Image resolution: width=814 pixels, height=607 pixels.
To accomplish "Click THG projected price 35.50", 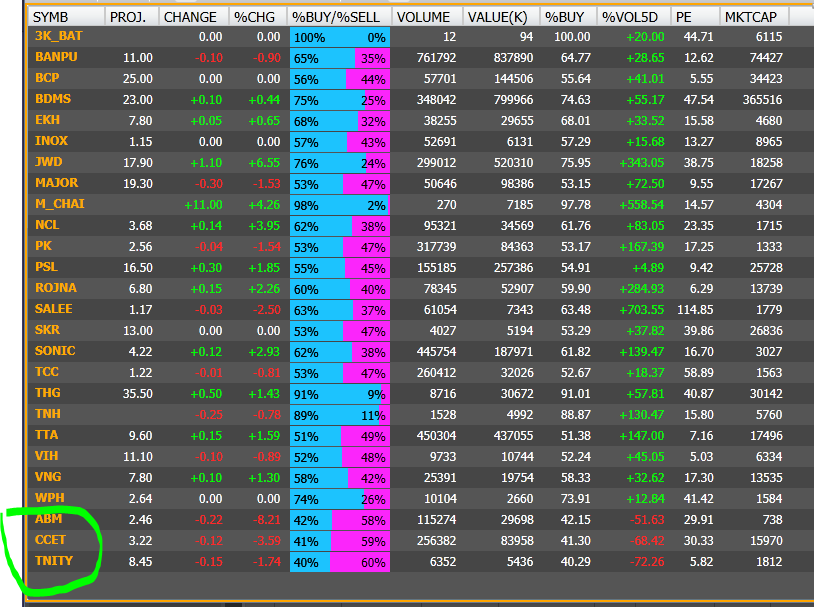I will pyautogui.click(x=138, y=394).
